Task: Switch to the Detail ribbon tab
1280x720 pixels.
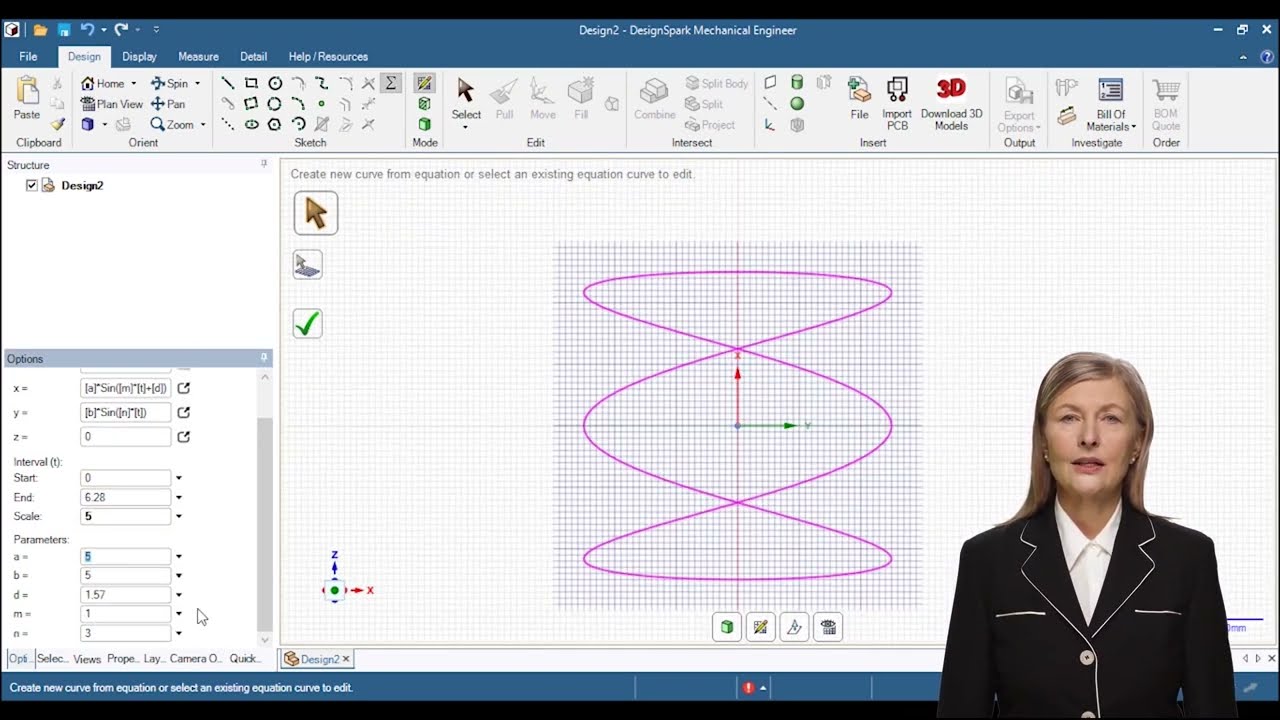Action: (253, 57)
